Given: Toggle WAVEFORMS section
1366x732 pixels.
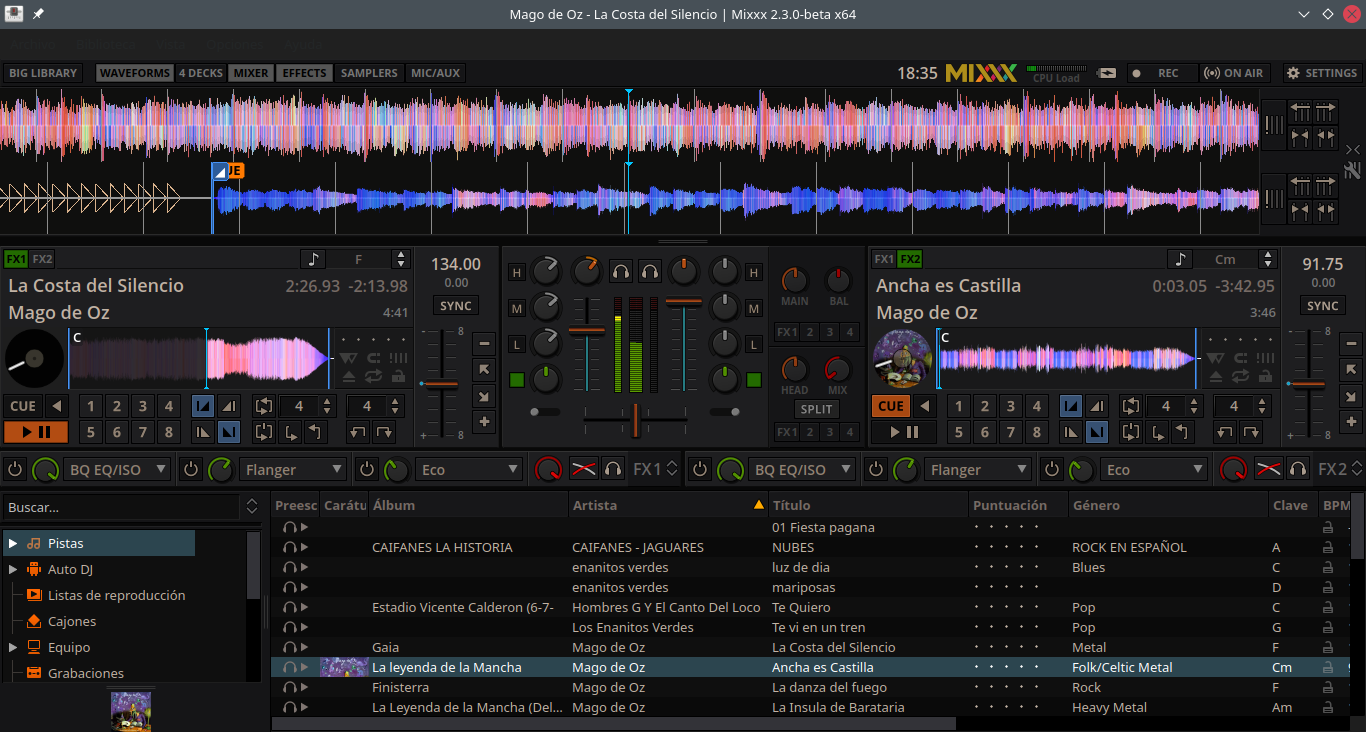Looking at the screenshot, I should pos(135,73).
